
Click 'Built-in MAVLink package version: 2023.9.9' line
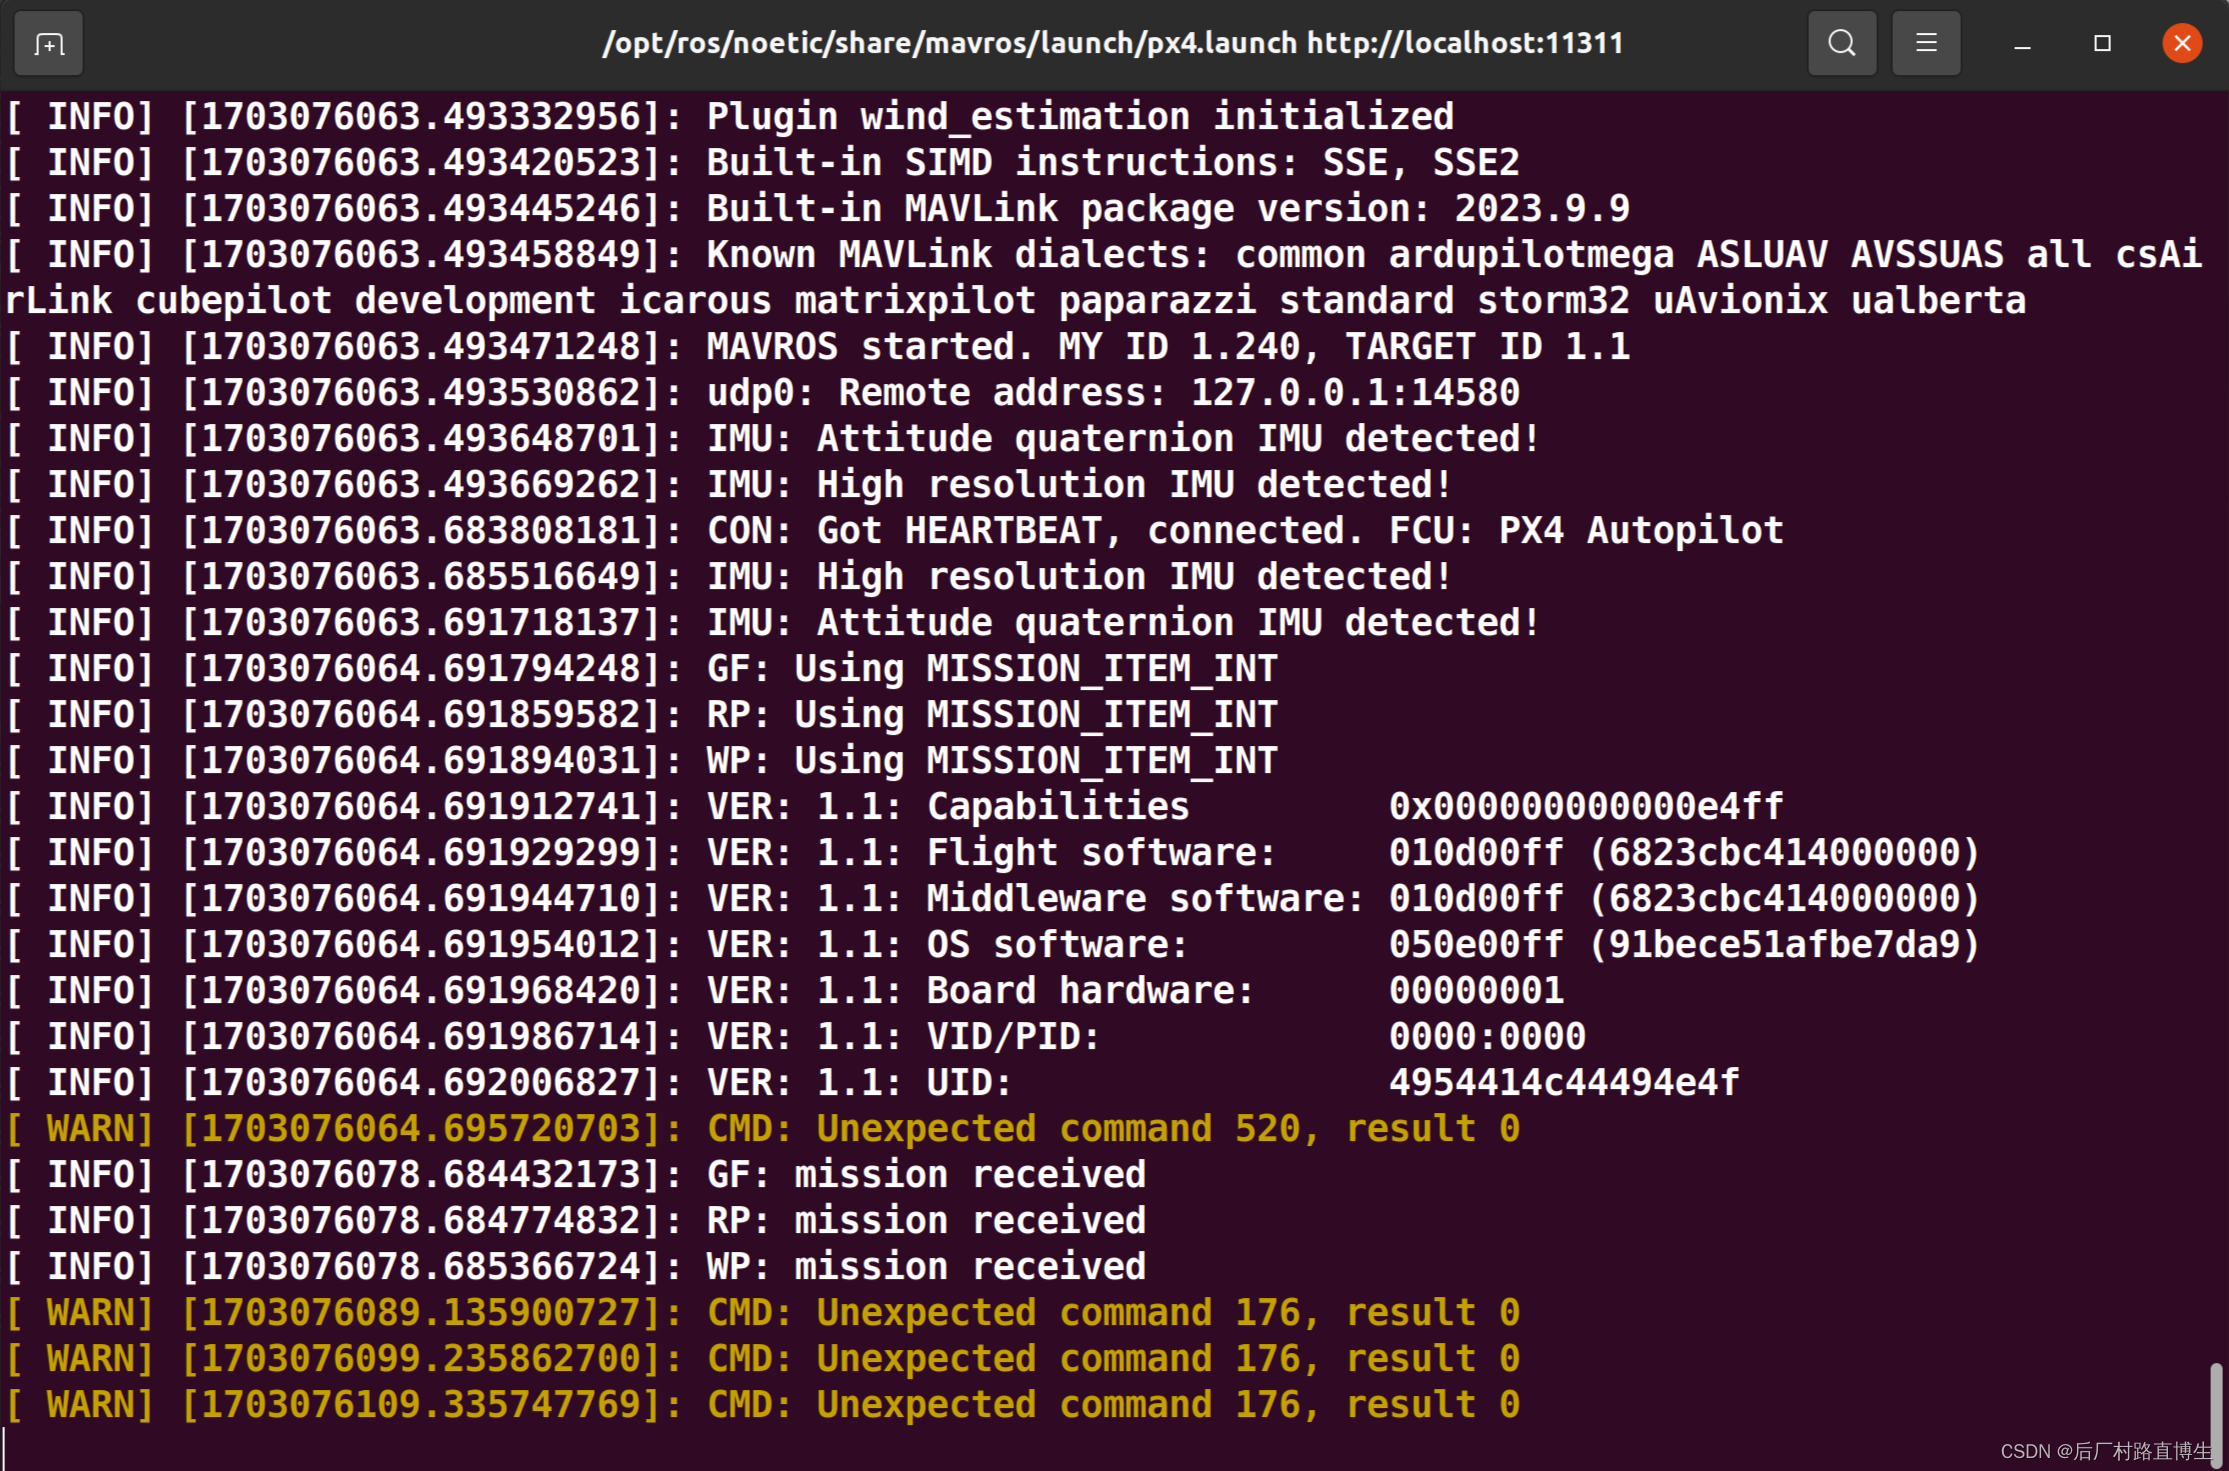click(x=818, y=209)
